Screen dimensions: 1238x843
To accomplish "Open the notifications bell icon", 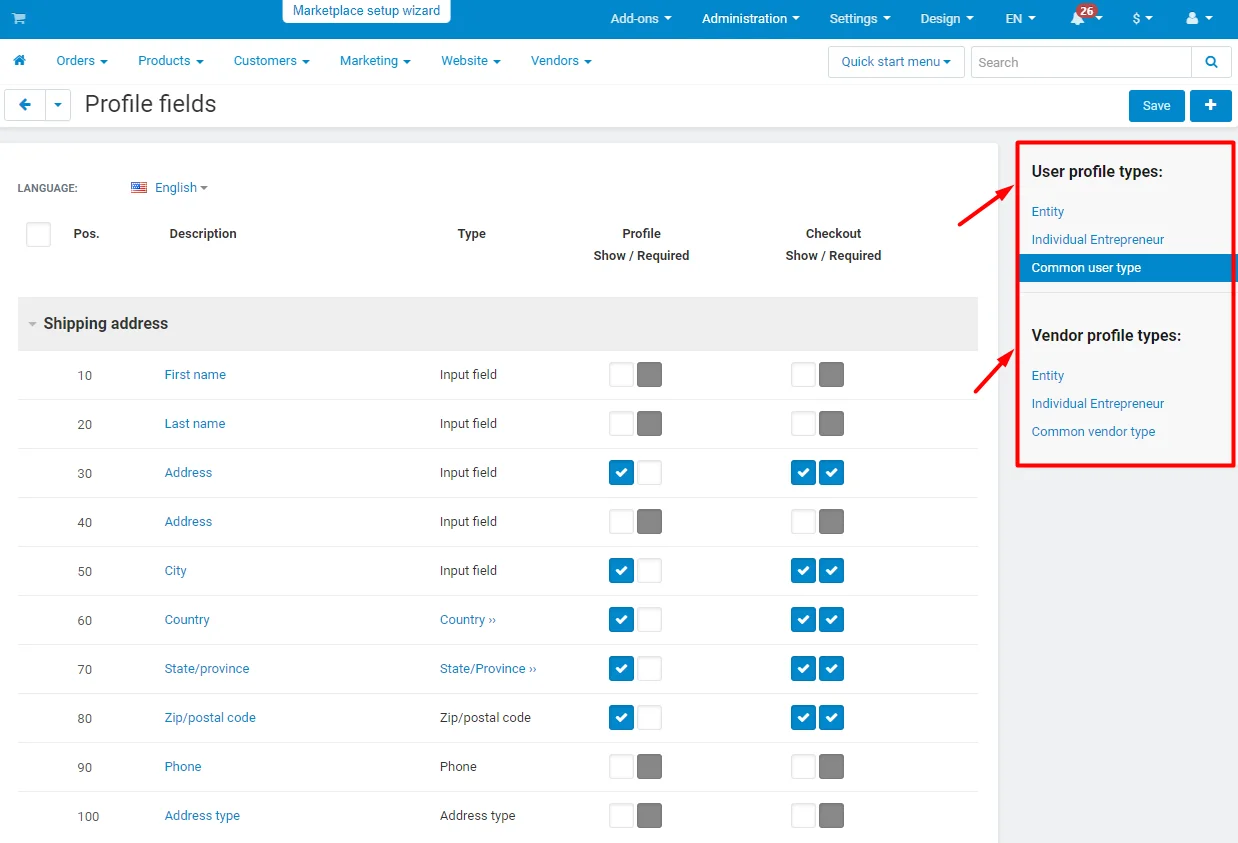I will (1078, 19).
